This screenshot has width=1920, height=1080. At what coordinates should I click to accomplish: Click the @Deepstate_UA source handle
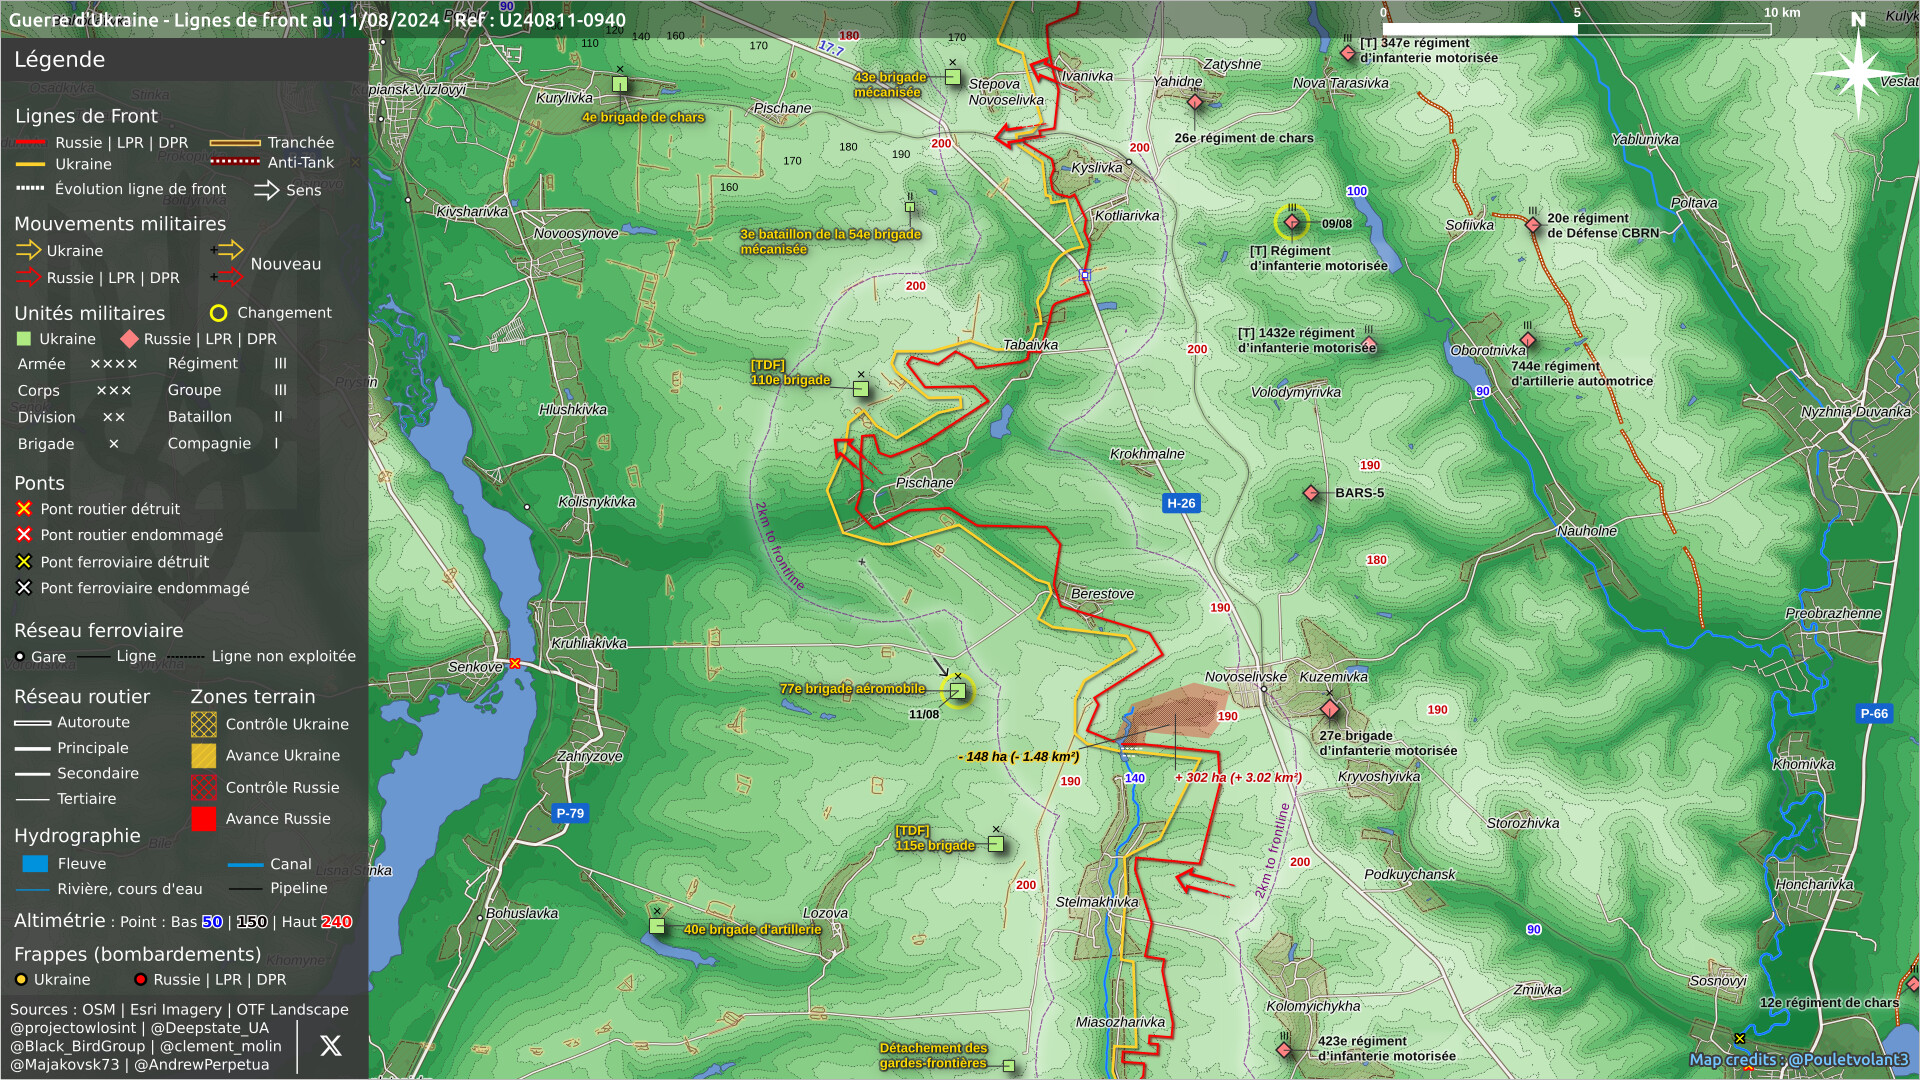click(209, 1028)
